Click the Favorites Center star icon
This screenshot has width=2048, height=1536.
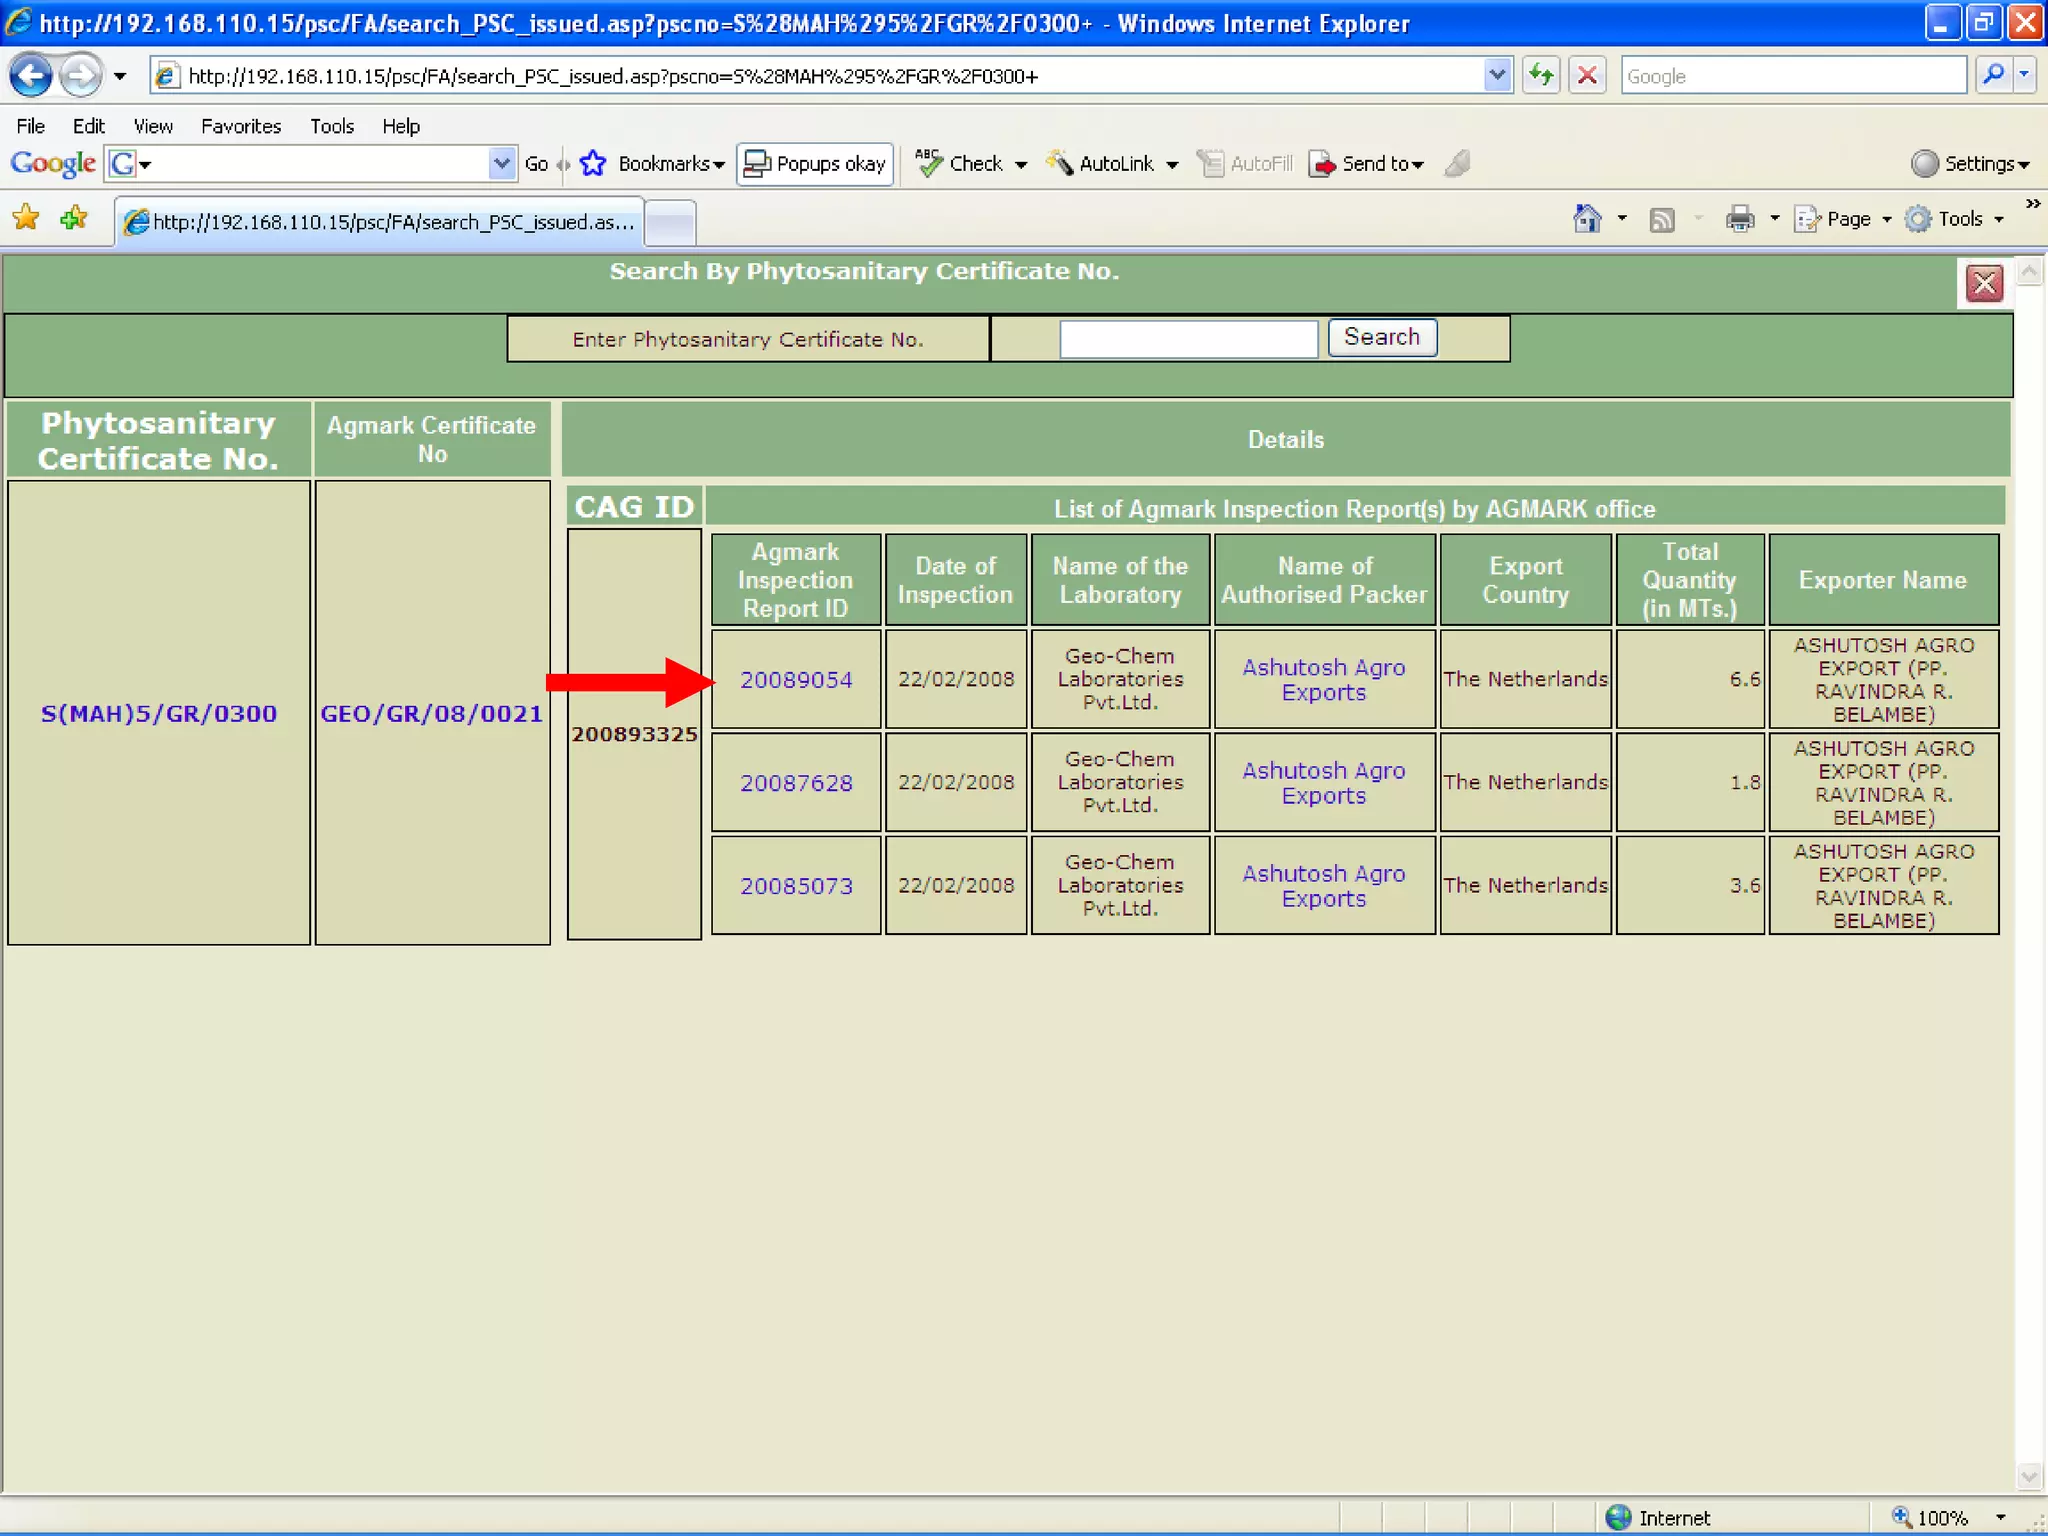(x=26, y=219)
